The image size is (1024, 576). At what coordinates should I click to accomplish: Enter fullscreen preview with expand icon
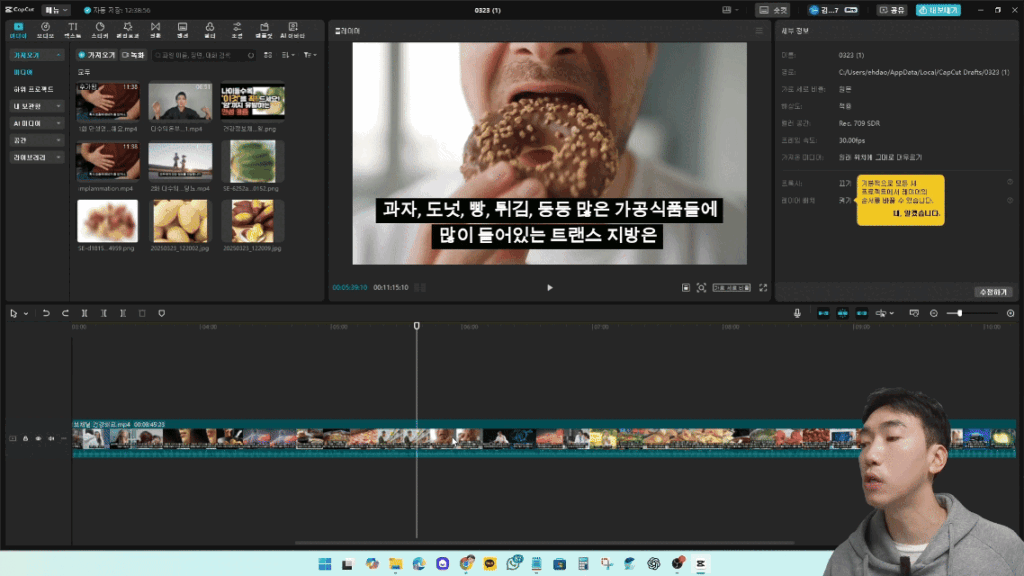(763, 288)
